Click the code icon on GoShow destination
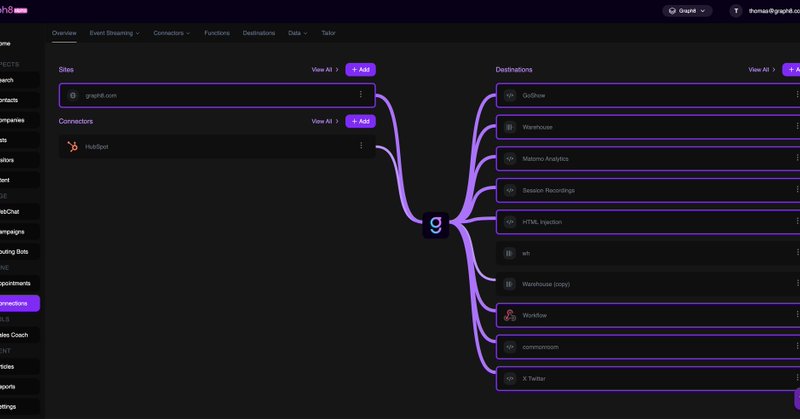The image size is (800, 419). click(509, 95)
